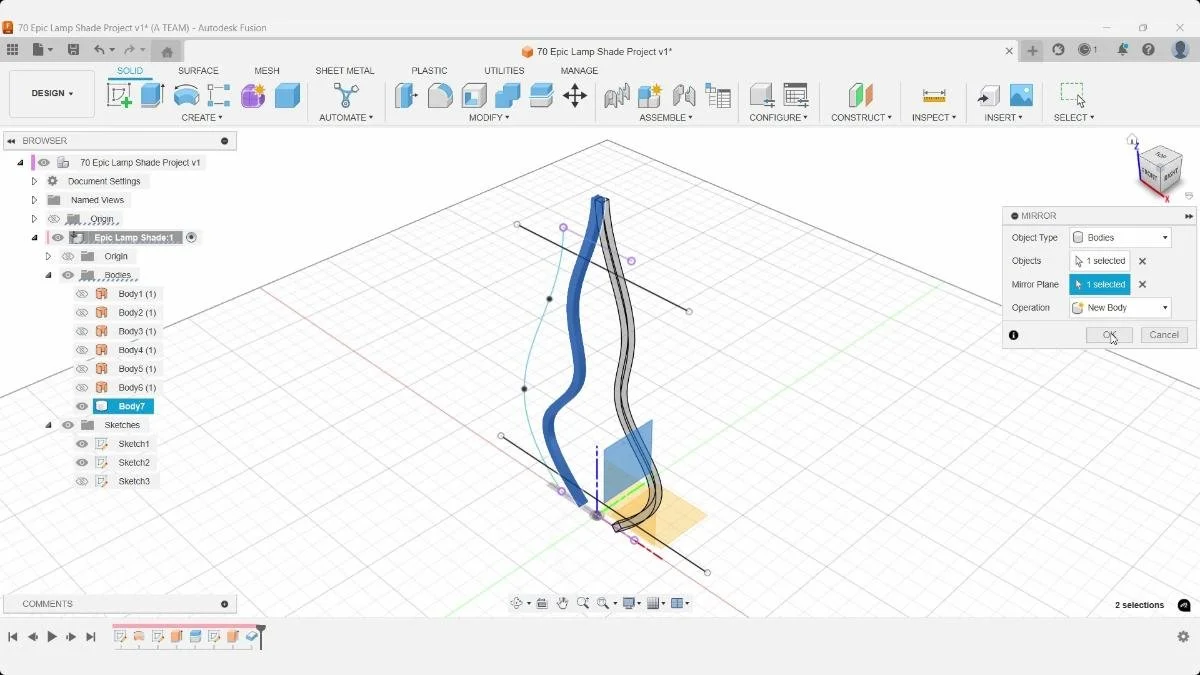Clear the Objects selection with X
This screenshot has height=675, width=1200.
coord(1142,261)
